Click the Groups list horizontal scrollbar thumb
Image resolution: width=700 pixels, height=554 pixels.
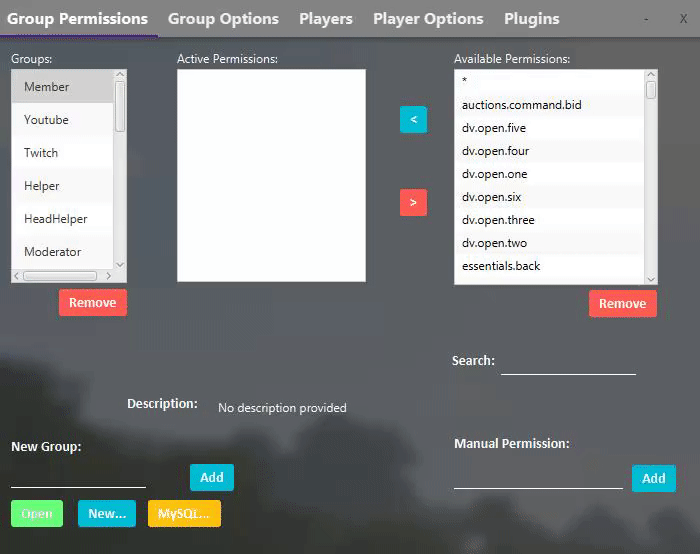[x=60, y=276]
